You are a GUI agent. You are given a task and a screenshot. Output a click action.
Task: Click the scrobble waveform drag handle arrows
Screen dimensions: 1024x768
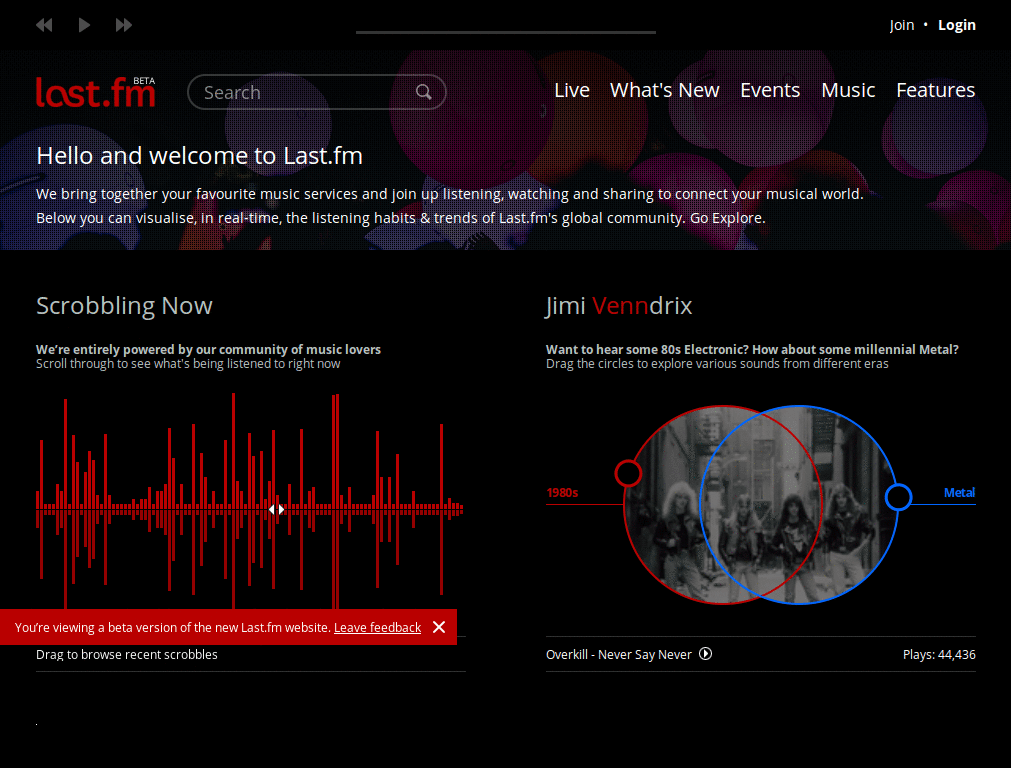click(277, 509)
